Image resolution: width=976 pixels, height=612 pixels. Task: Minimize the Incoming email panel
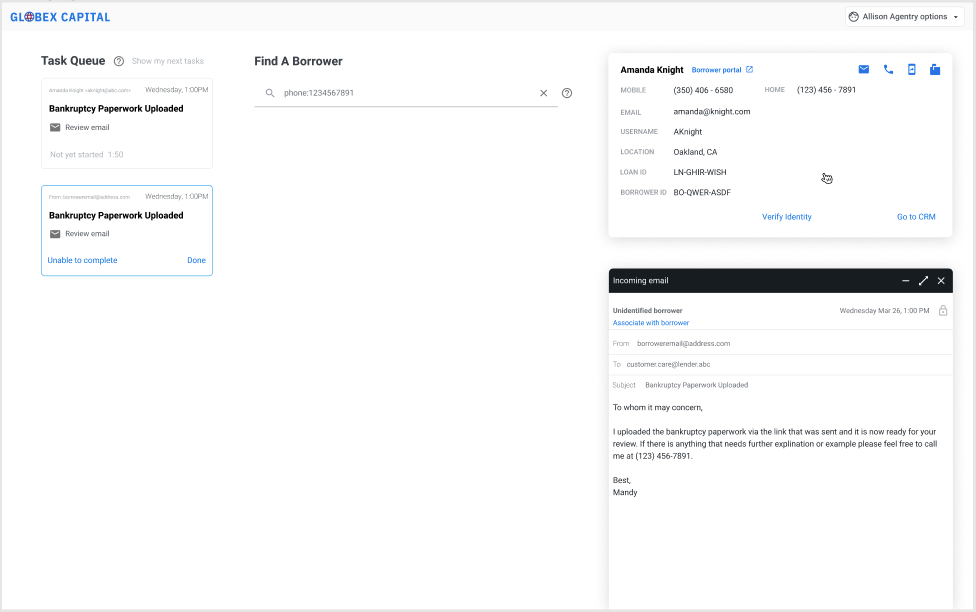point(905,281)
